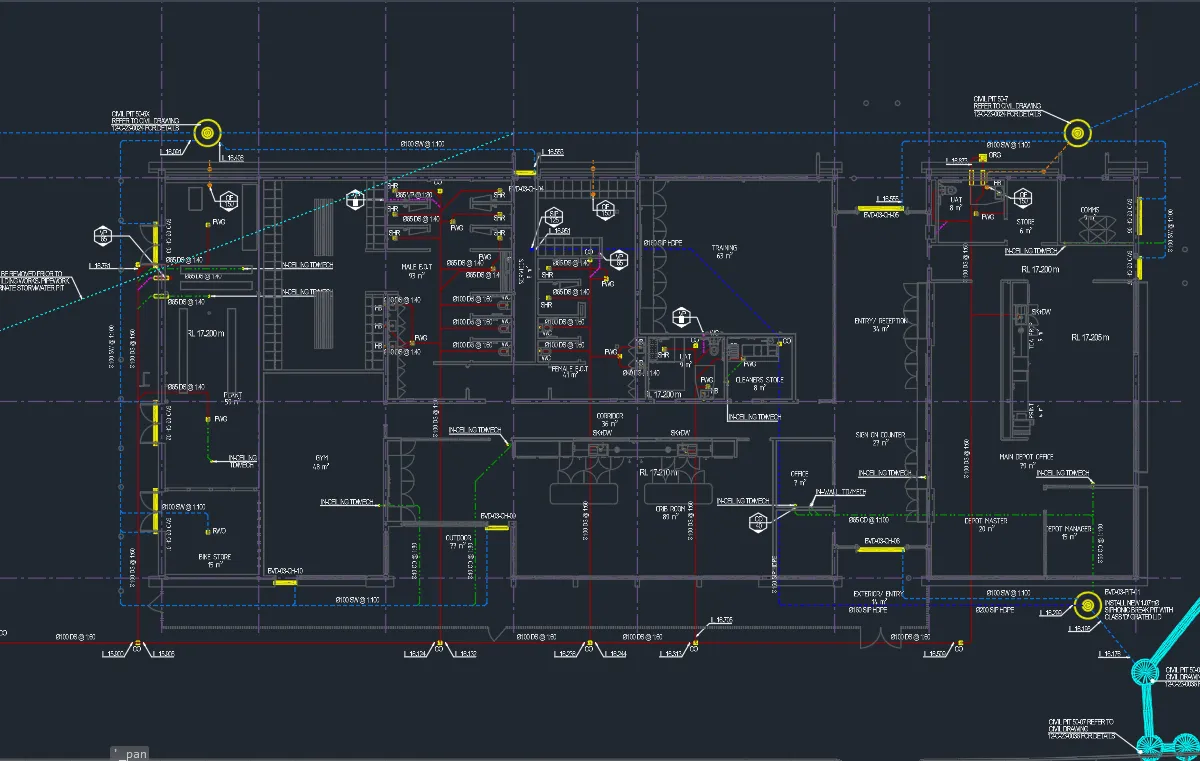The width and height of the screenshot is (1200, 761).
Task: Click the LAT 9 m² room label
Action: pyautogui.click(x=686, y=360)
